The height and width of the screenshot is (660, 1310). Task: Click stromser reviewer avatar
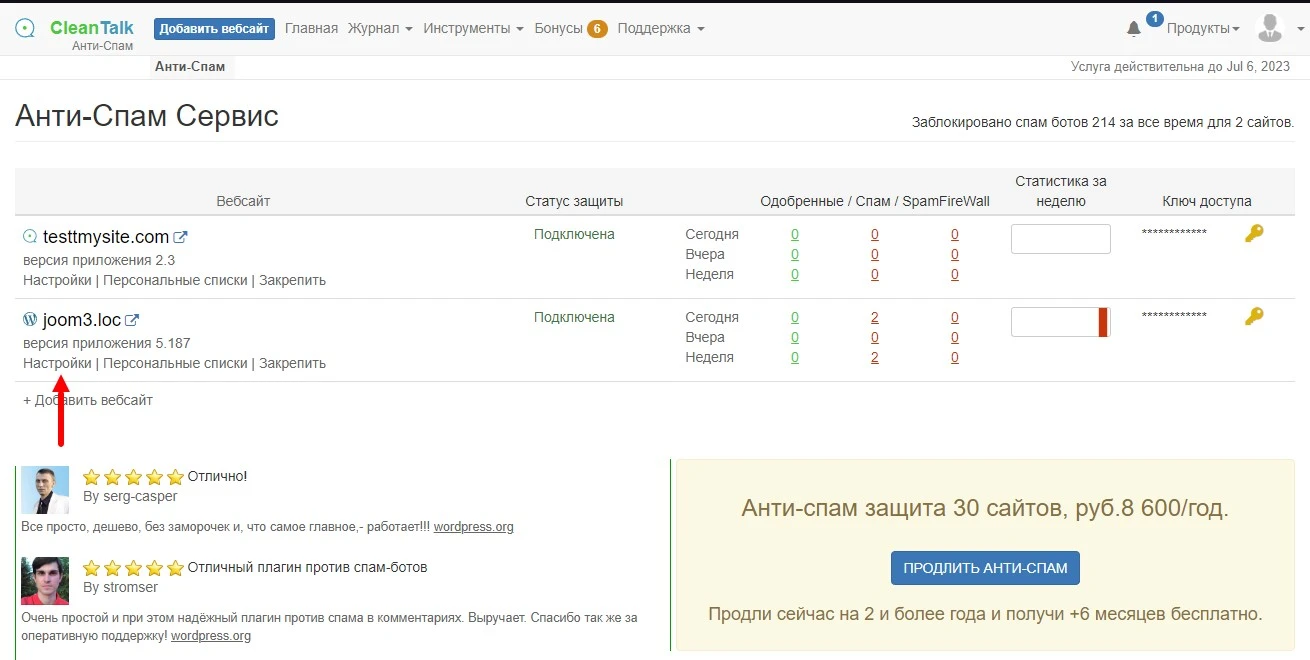coord(45,581)
